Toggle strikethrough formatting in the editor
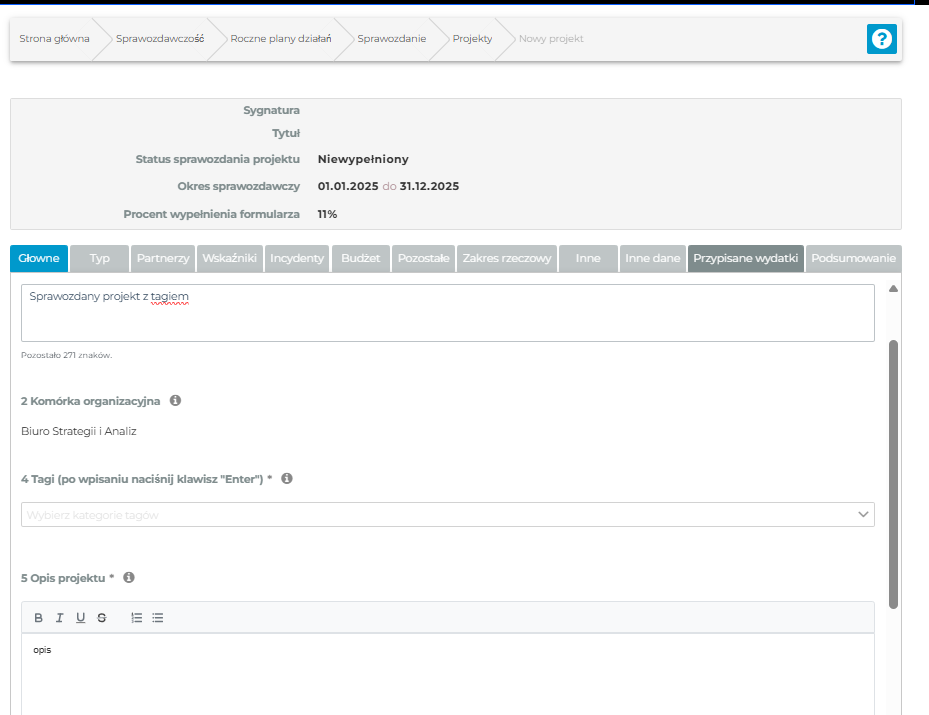 [102, 618]
